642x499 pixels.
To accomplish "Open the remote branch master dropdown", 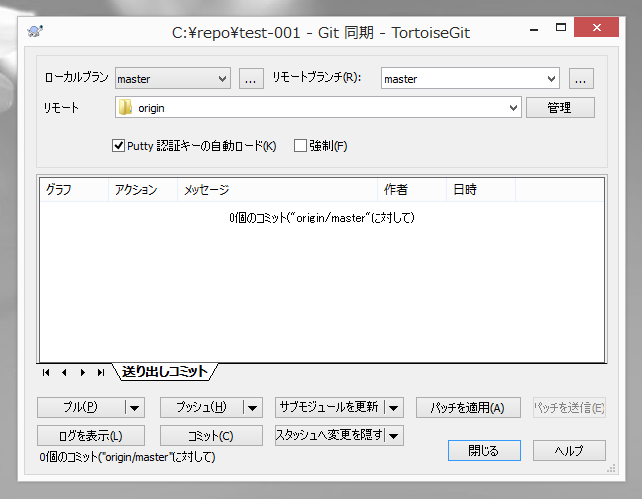I will pos(551,79).
